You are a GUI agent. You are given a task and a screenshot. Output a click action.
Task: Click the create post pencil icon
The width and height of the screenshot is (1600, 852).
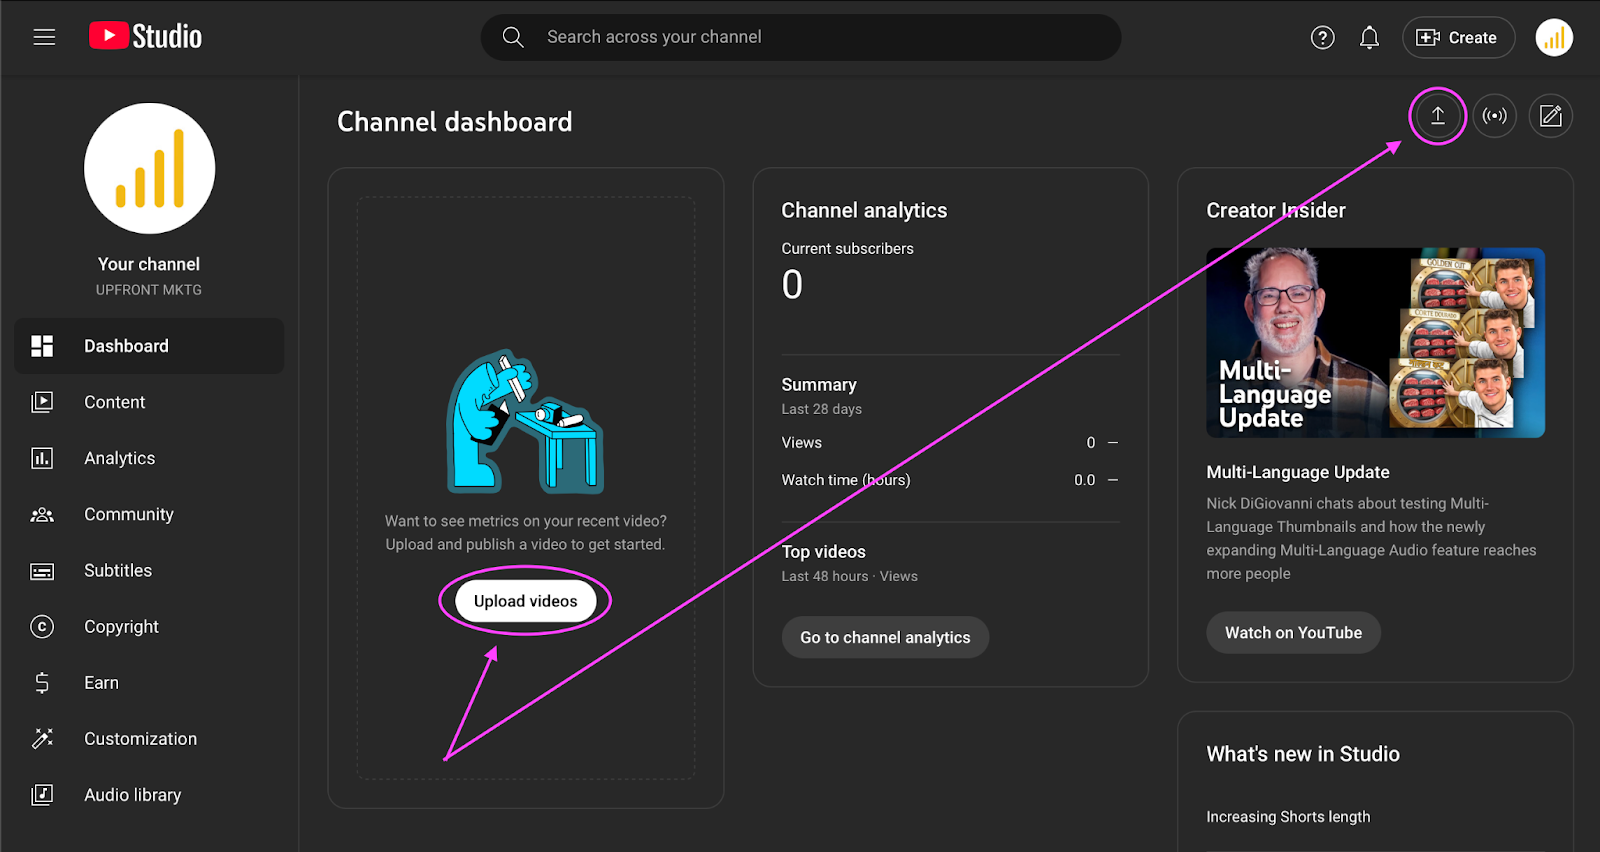1550,116
